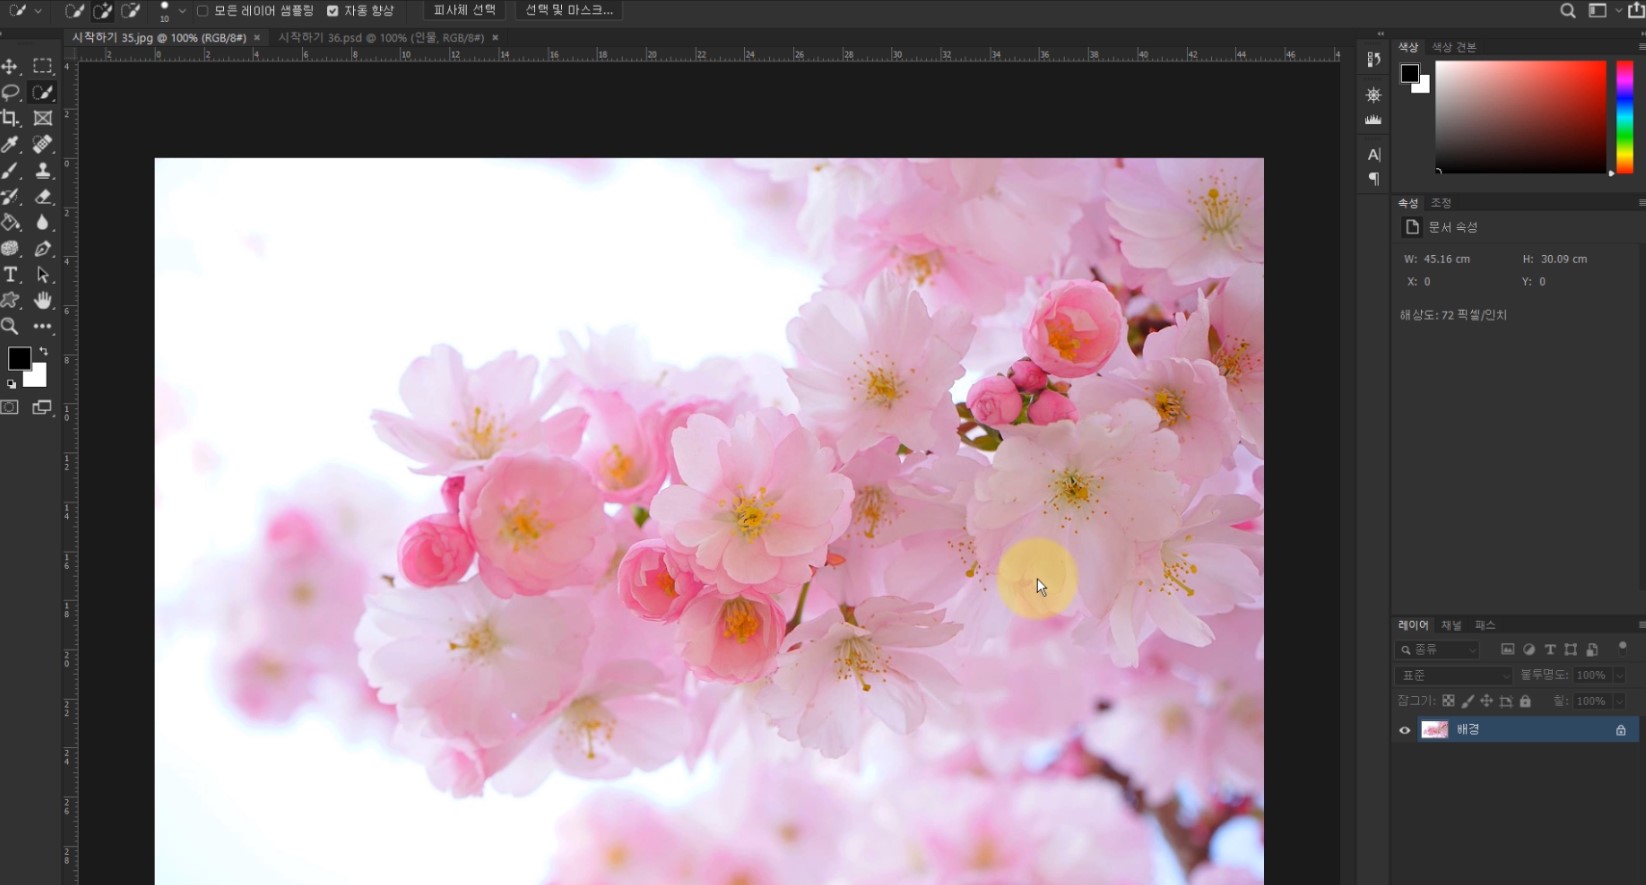The height and width of the screenshot is (885, 1646).
Task: Select the Hand tool
Action: tap(43, 301)
